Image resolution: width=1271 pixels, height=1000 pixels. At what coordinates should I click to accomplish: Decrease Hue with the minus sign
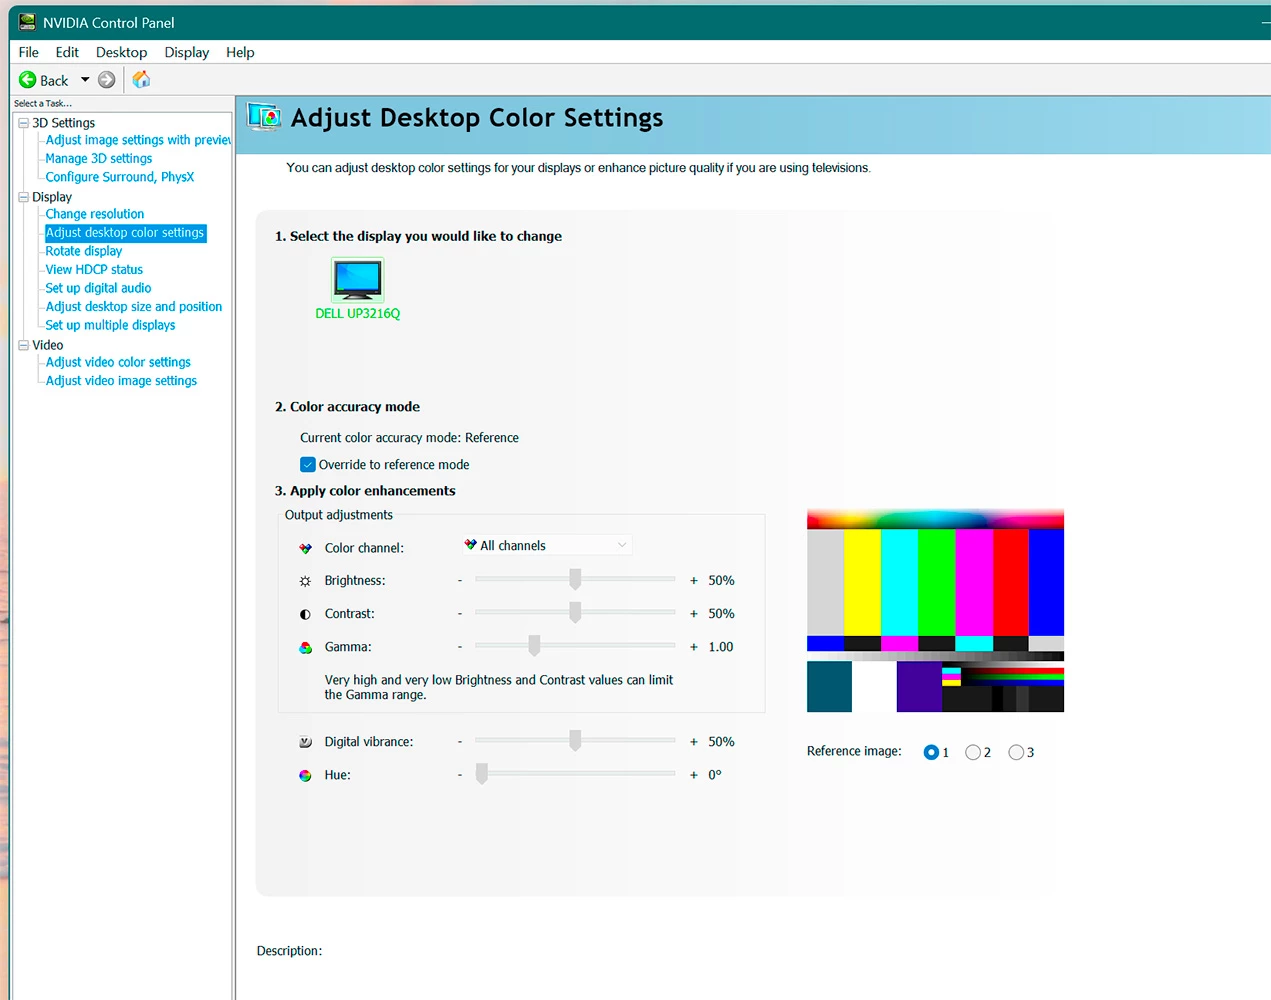[460, 775]
